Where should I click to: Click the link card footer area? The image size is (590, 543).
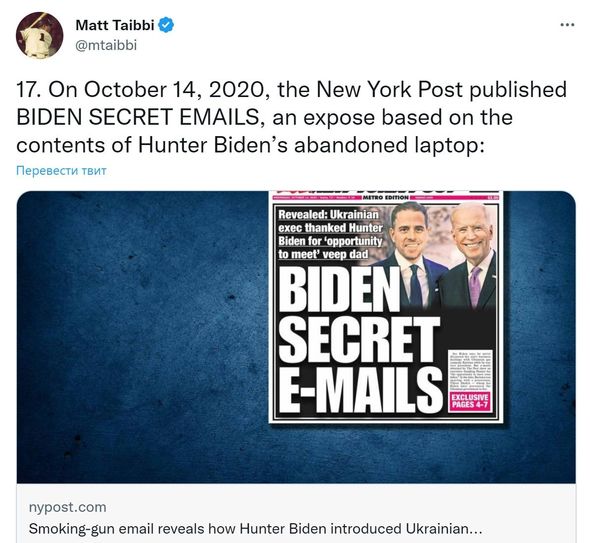[x=296, y=517]
